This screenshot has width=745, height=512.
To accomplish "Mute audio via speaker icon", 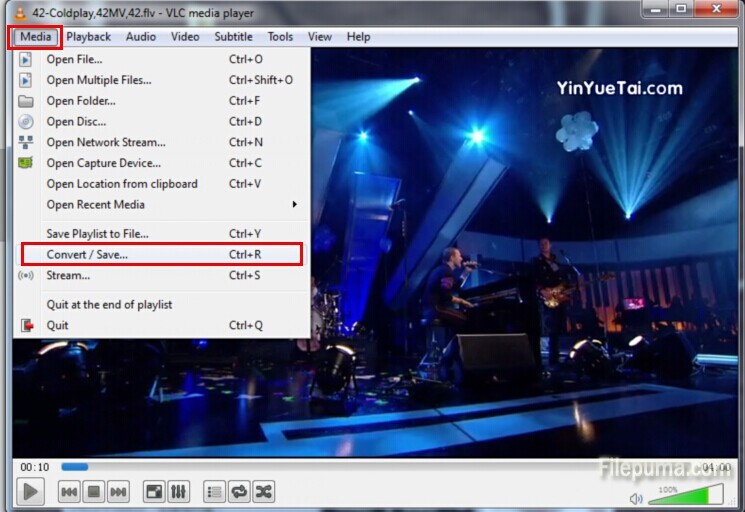I will click(636, 498).
